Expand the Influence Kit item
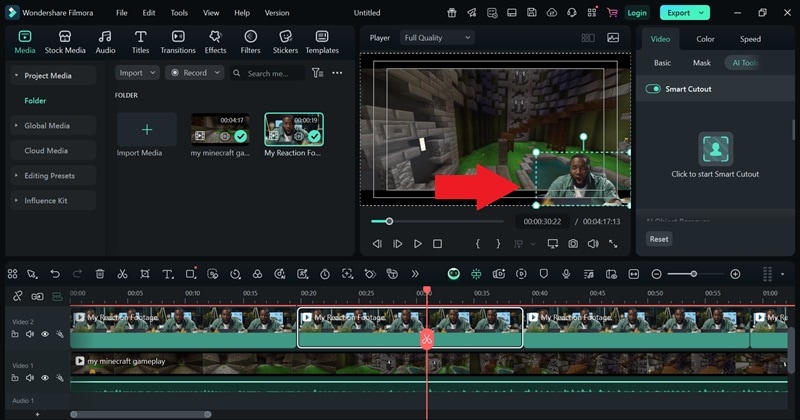The width and height of the screenshot is (800, 420). pos(16,201)
